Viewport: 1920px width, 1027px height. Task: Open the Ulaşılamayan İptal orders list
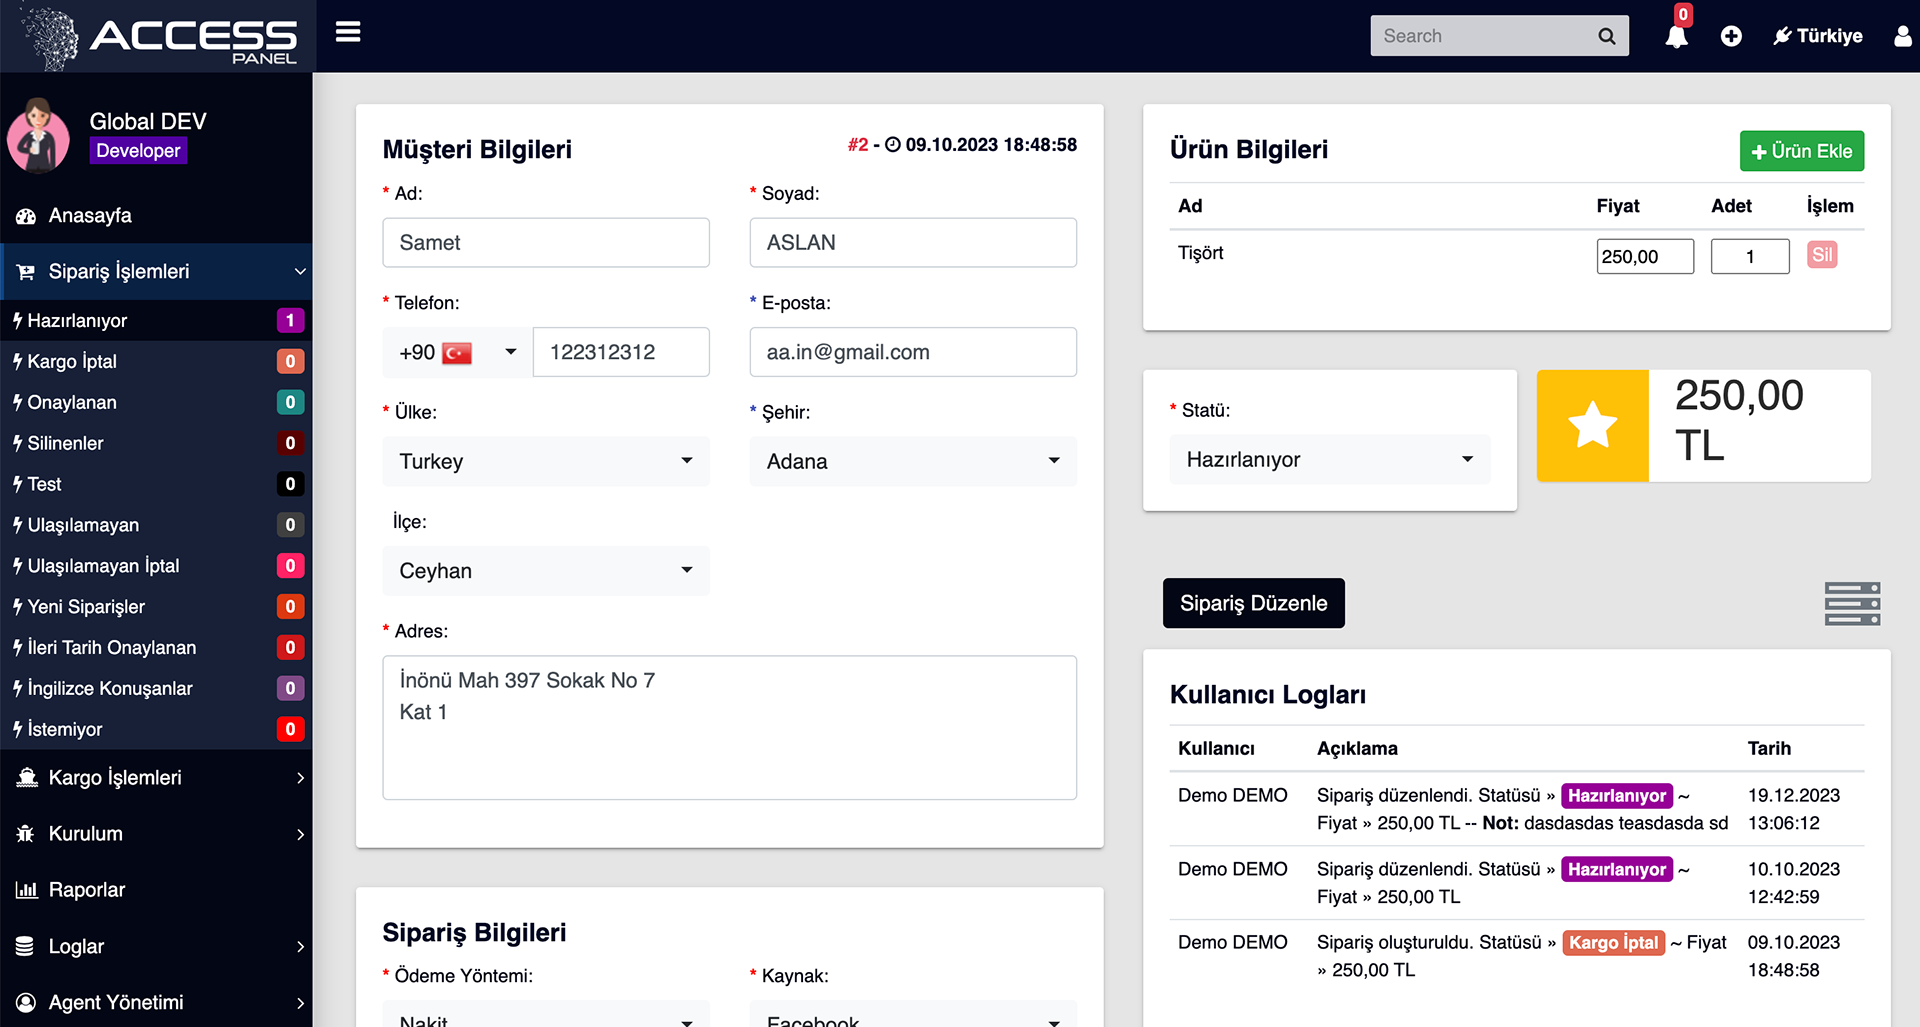coord(156,567)
